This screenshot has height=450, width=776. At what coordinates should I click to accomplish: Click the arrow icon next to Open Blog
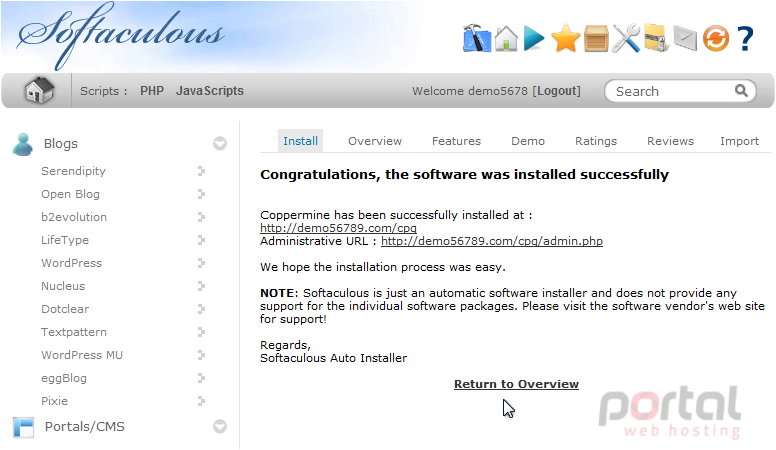[201, 194]
